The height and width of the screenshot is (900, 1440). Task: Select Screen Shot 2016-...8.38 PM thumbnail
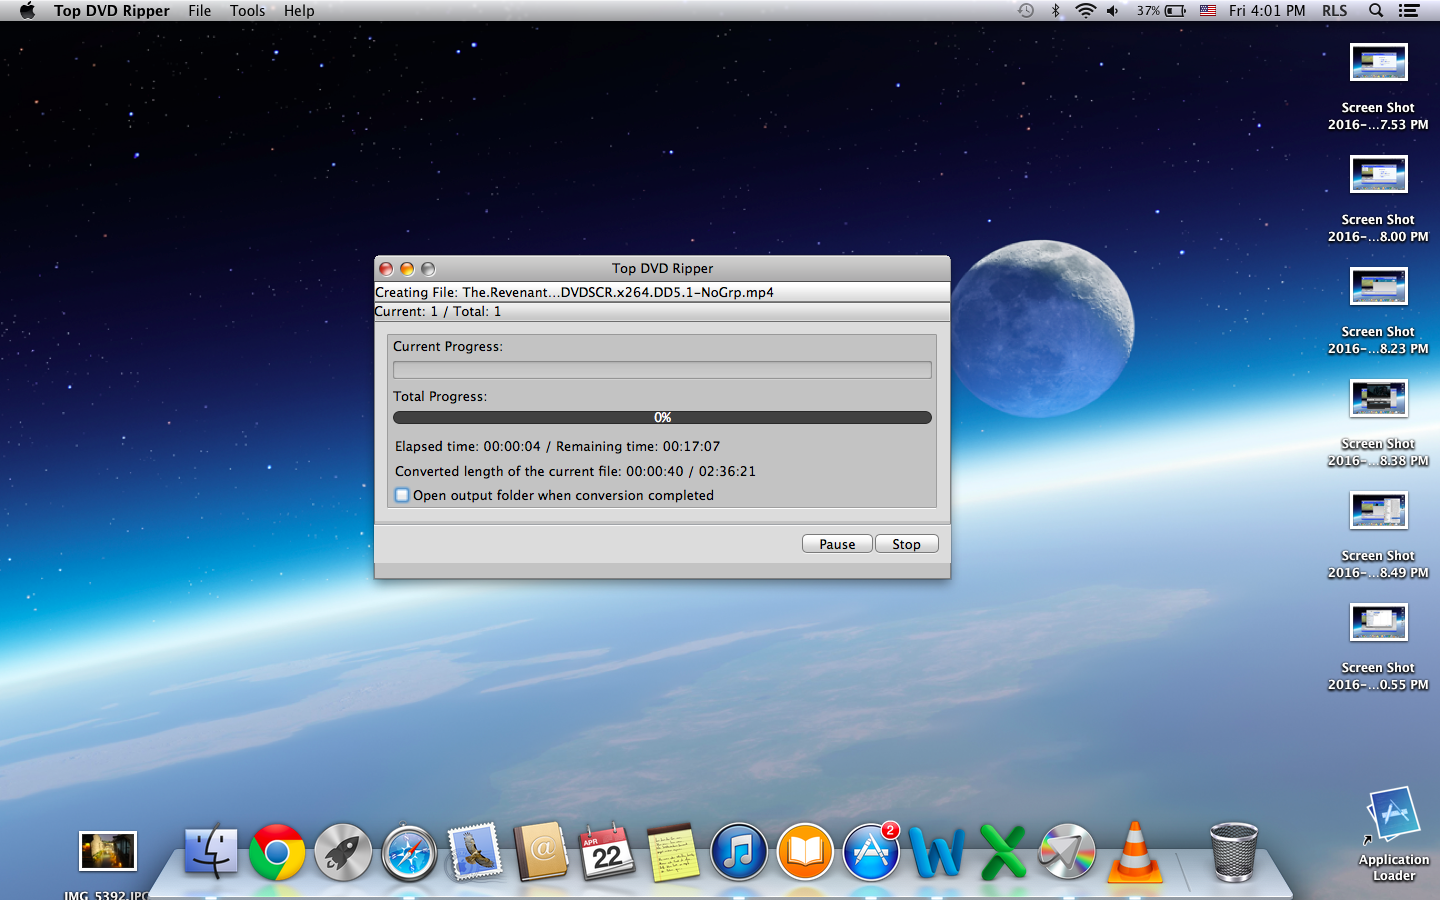pos(1378,399)
